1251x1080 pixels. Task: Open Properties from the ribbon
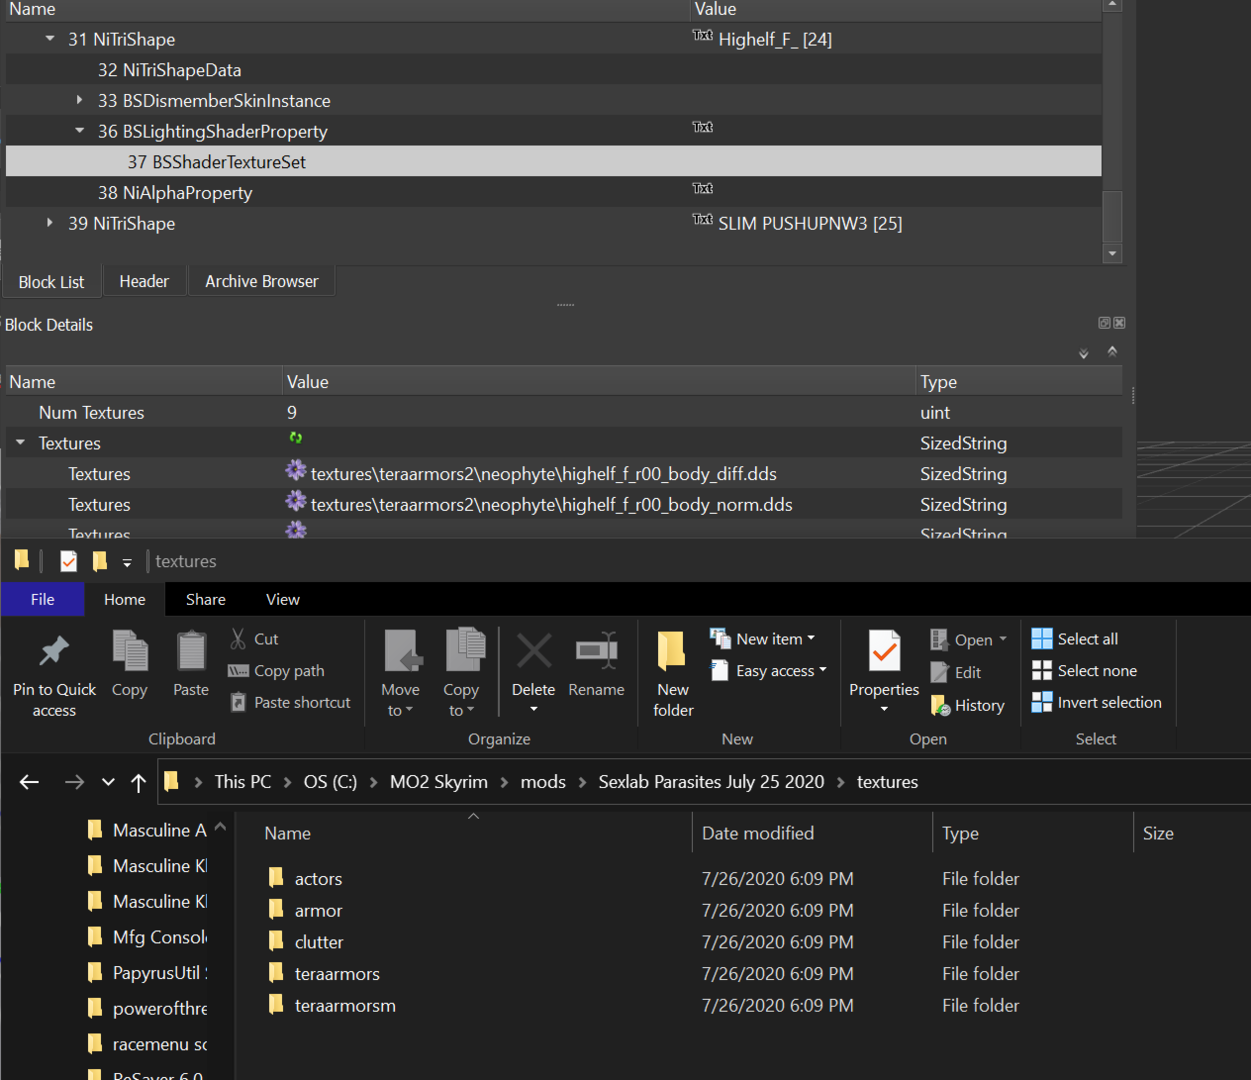pyautogui.click(x=884, y=672)
